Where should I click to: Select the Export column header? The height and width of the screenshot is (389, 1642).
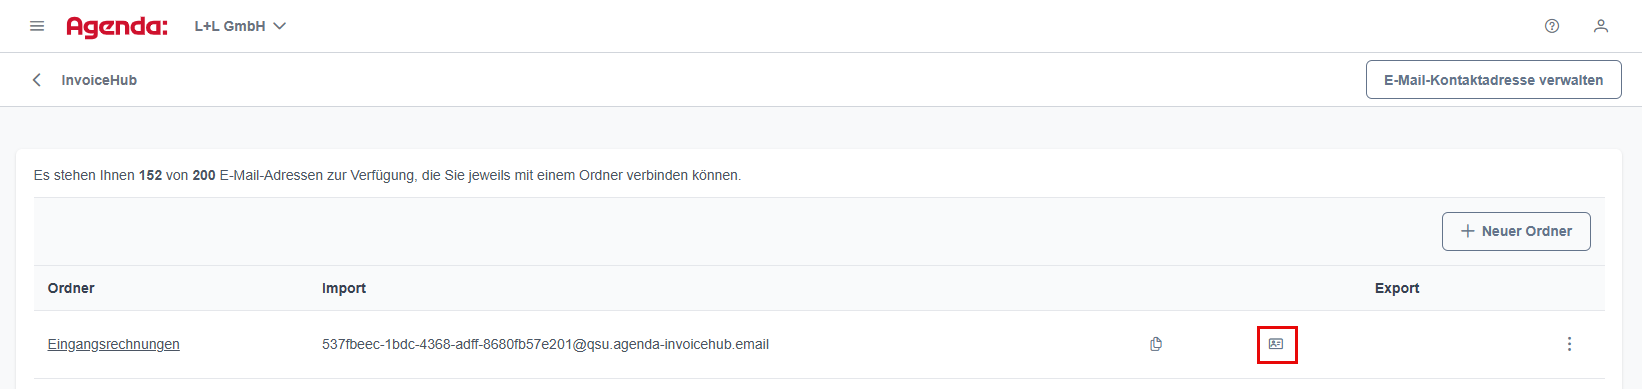pos(1397,288)
